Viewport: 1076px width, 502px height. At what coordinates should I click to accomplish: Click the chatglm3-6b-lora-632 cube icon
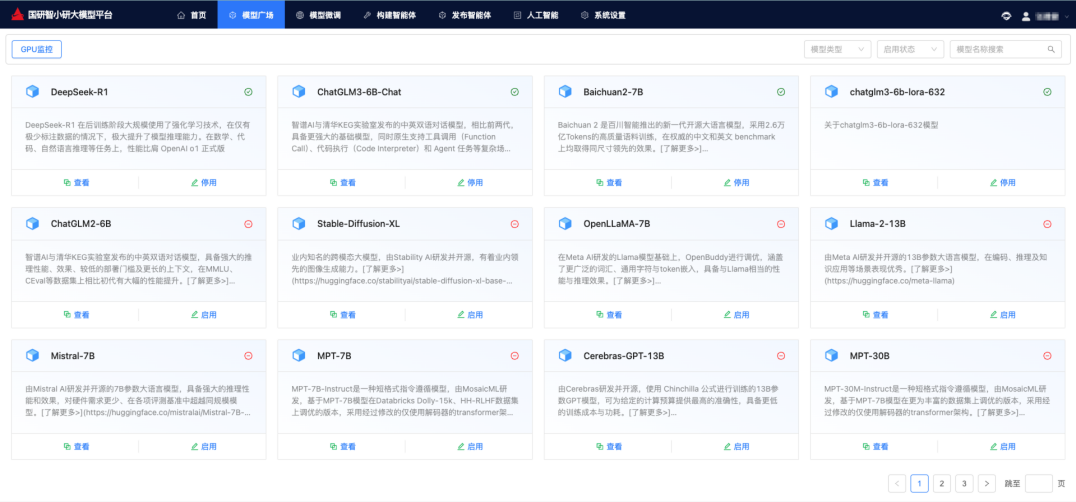pyautogui.click(x=831, y=92)
